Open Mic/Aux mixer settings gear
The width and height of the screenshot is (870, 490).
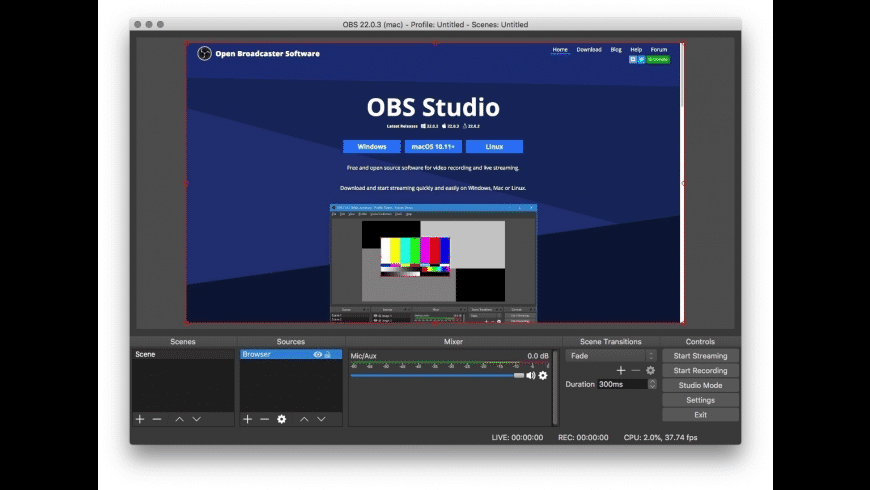click(x=543, y=375)
